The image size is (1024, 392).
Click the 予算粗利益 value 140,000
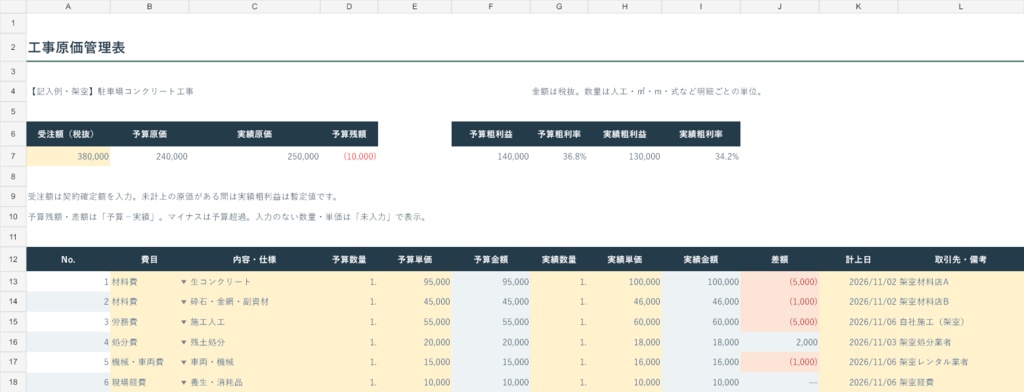click(491, 157)
